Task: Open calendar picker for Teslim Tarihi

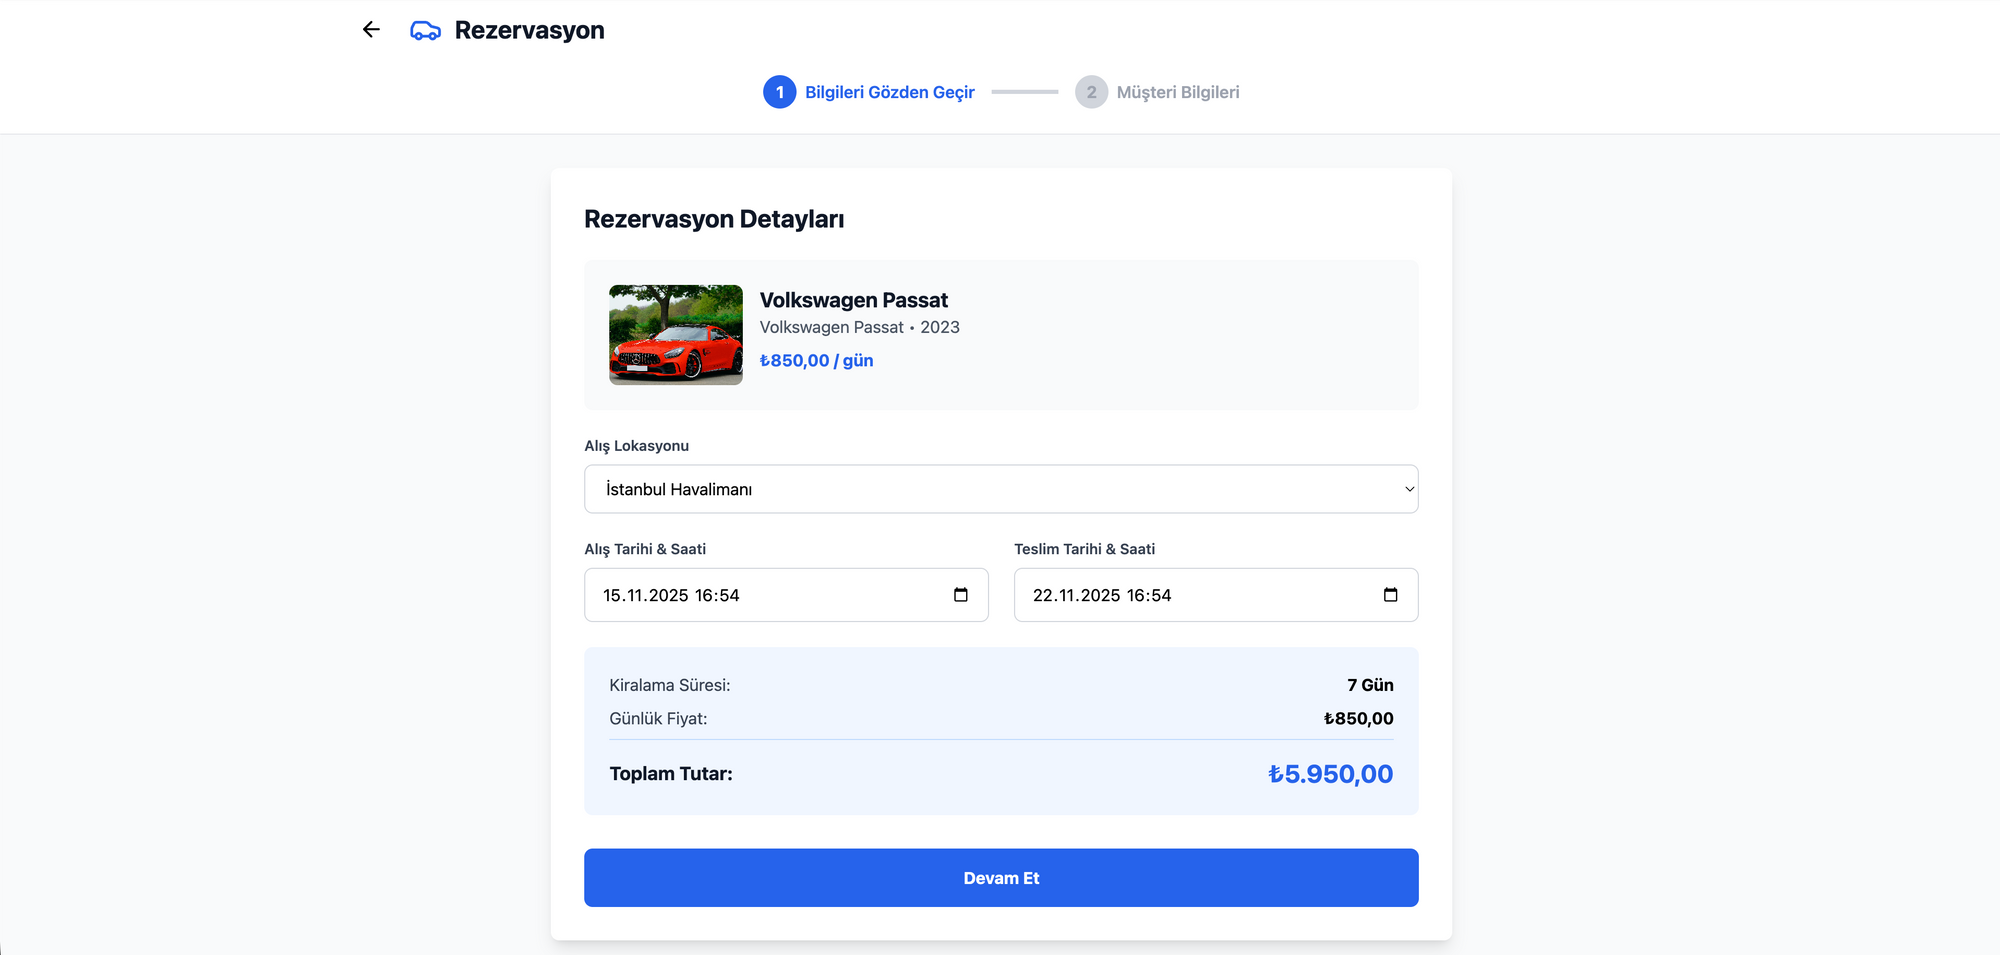Action: [1390, 595]
